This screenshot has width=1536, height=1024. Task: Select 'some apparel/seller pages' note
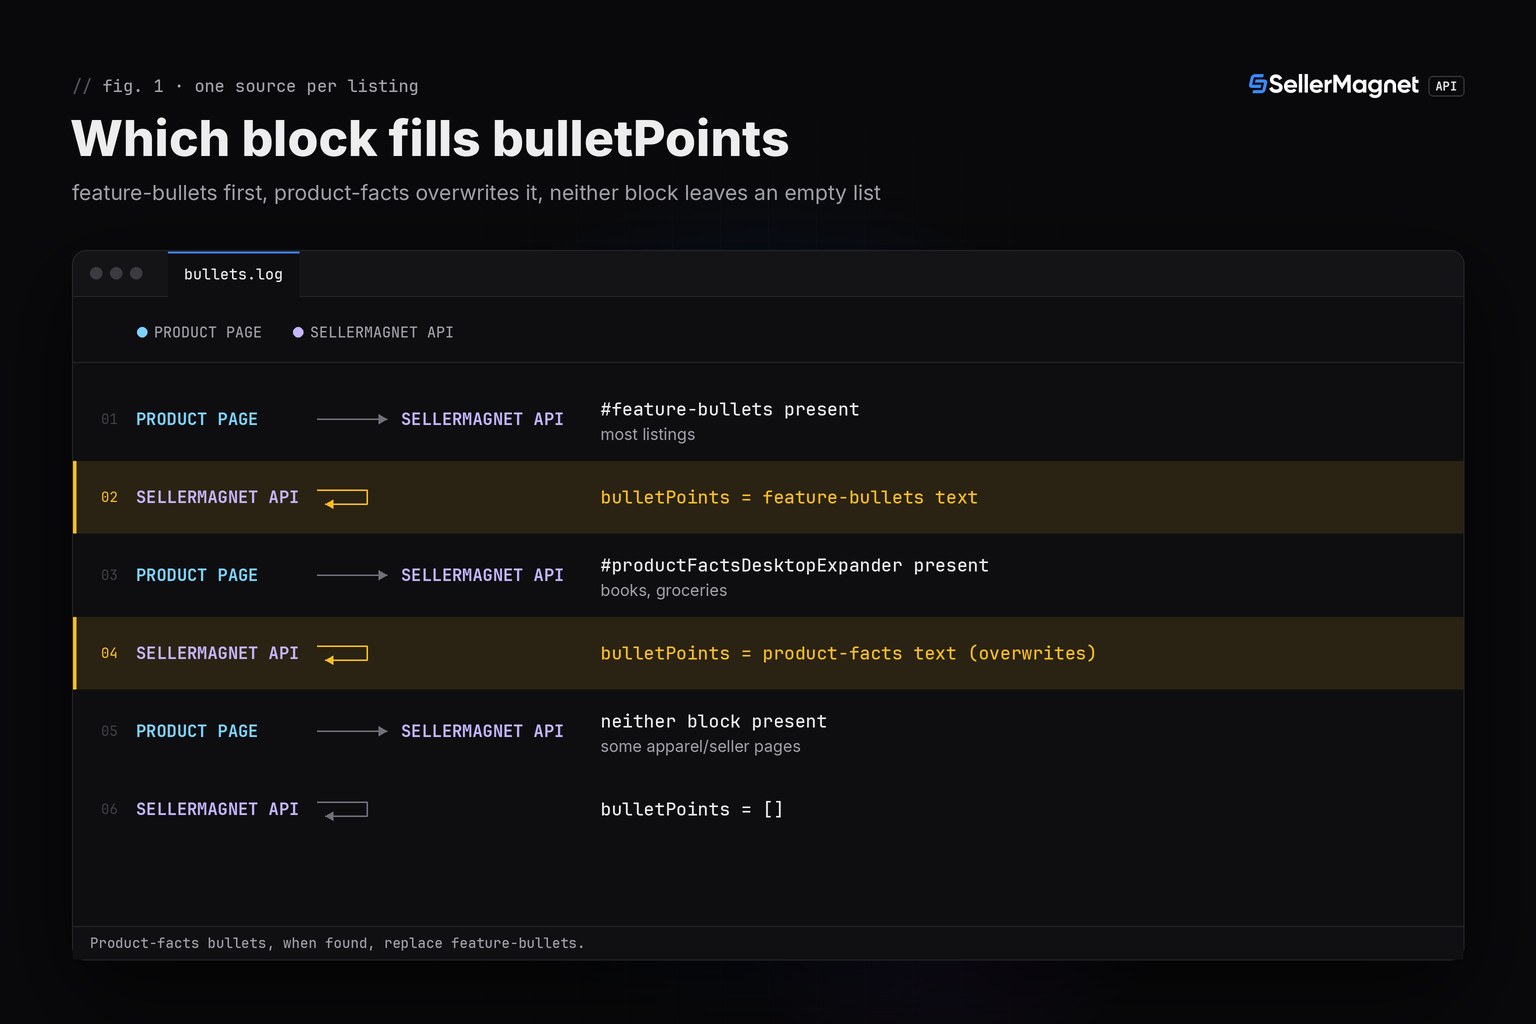click(x=701, y=746)
